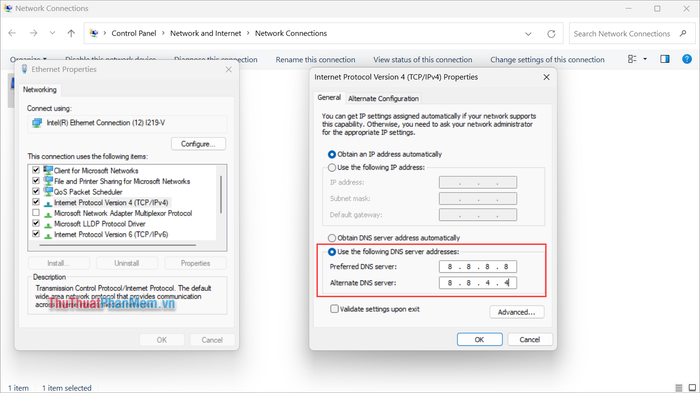The height and width of the screenshot is (393, 700).
Task: Confirm with OK in TCP/IPv4 Properties
Action: click(479, 339)
